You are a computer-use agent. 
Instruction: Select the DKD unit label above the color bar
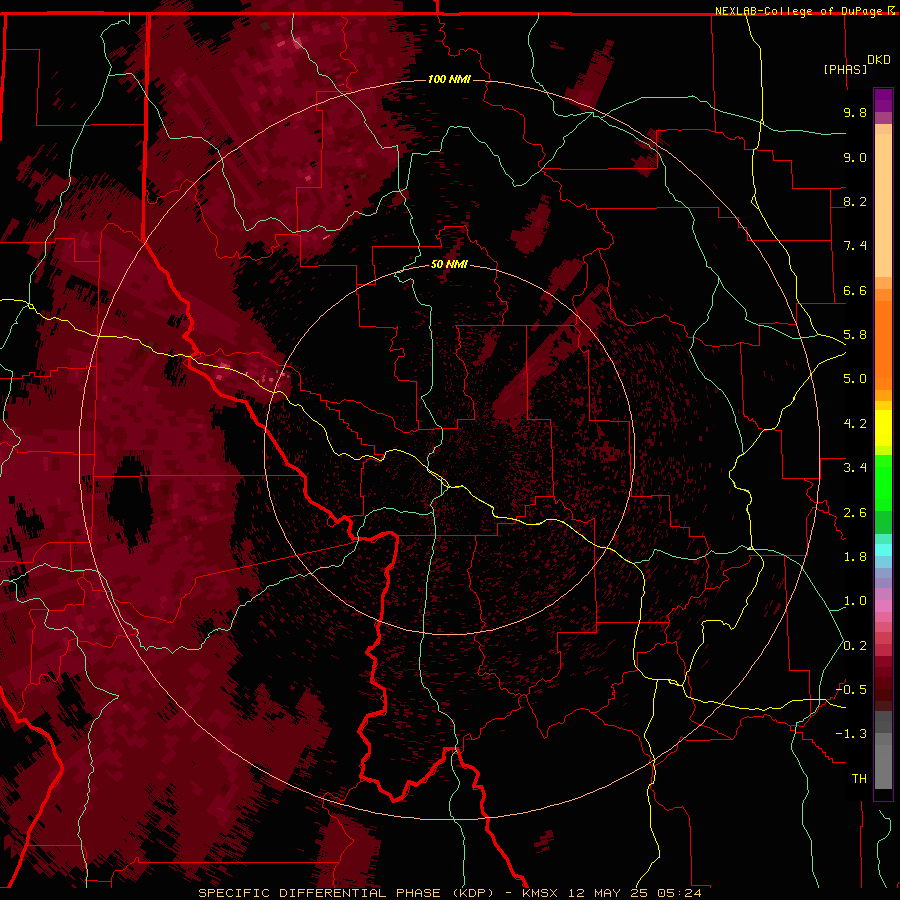(x=879, y=60)
